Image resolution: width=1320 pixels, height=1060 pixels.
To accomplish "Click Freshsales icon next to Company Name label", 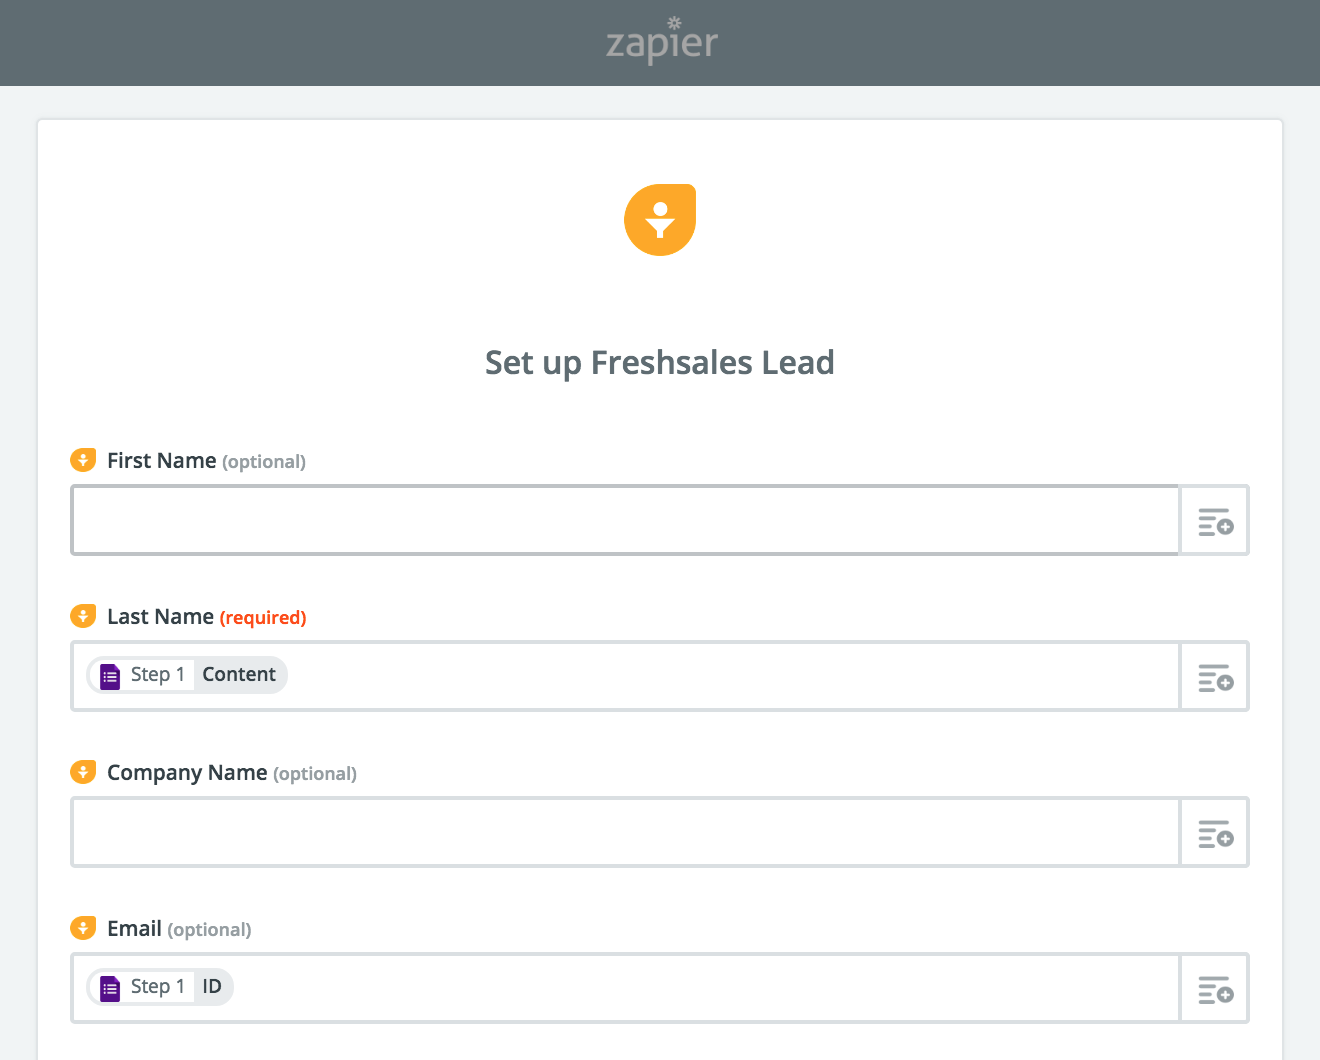I will point(83,772).
